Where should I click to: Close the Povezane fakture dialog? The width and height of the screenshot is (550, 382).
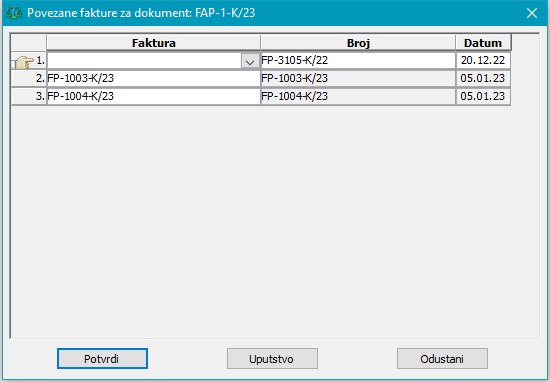[x=532, y=13]
